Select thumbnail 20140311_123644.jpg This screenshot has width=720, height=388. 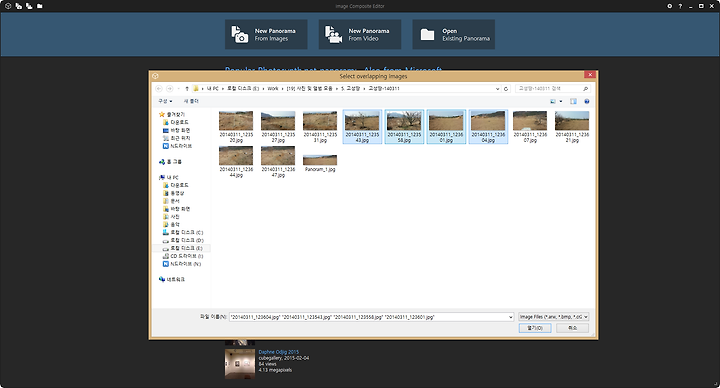(x=236, y=162)
